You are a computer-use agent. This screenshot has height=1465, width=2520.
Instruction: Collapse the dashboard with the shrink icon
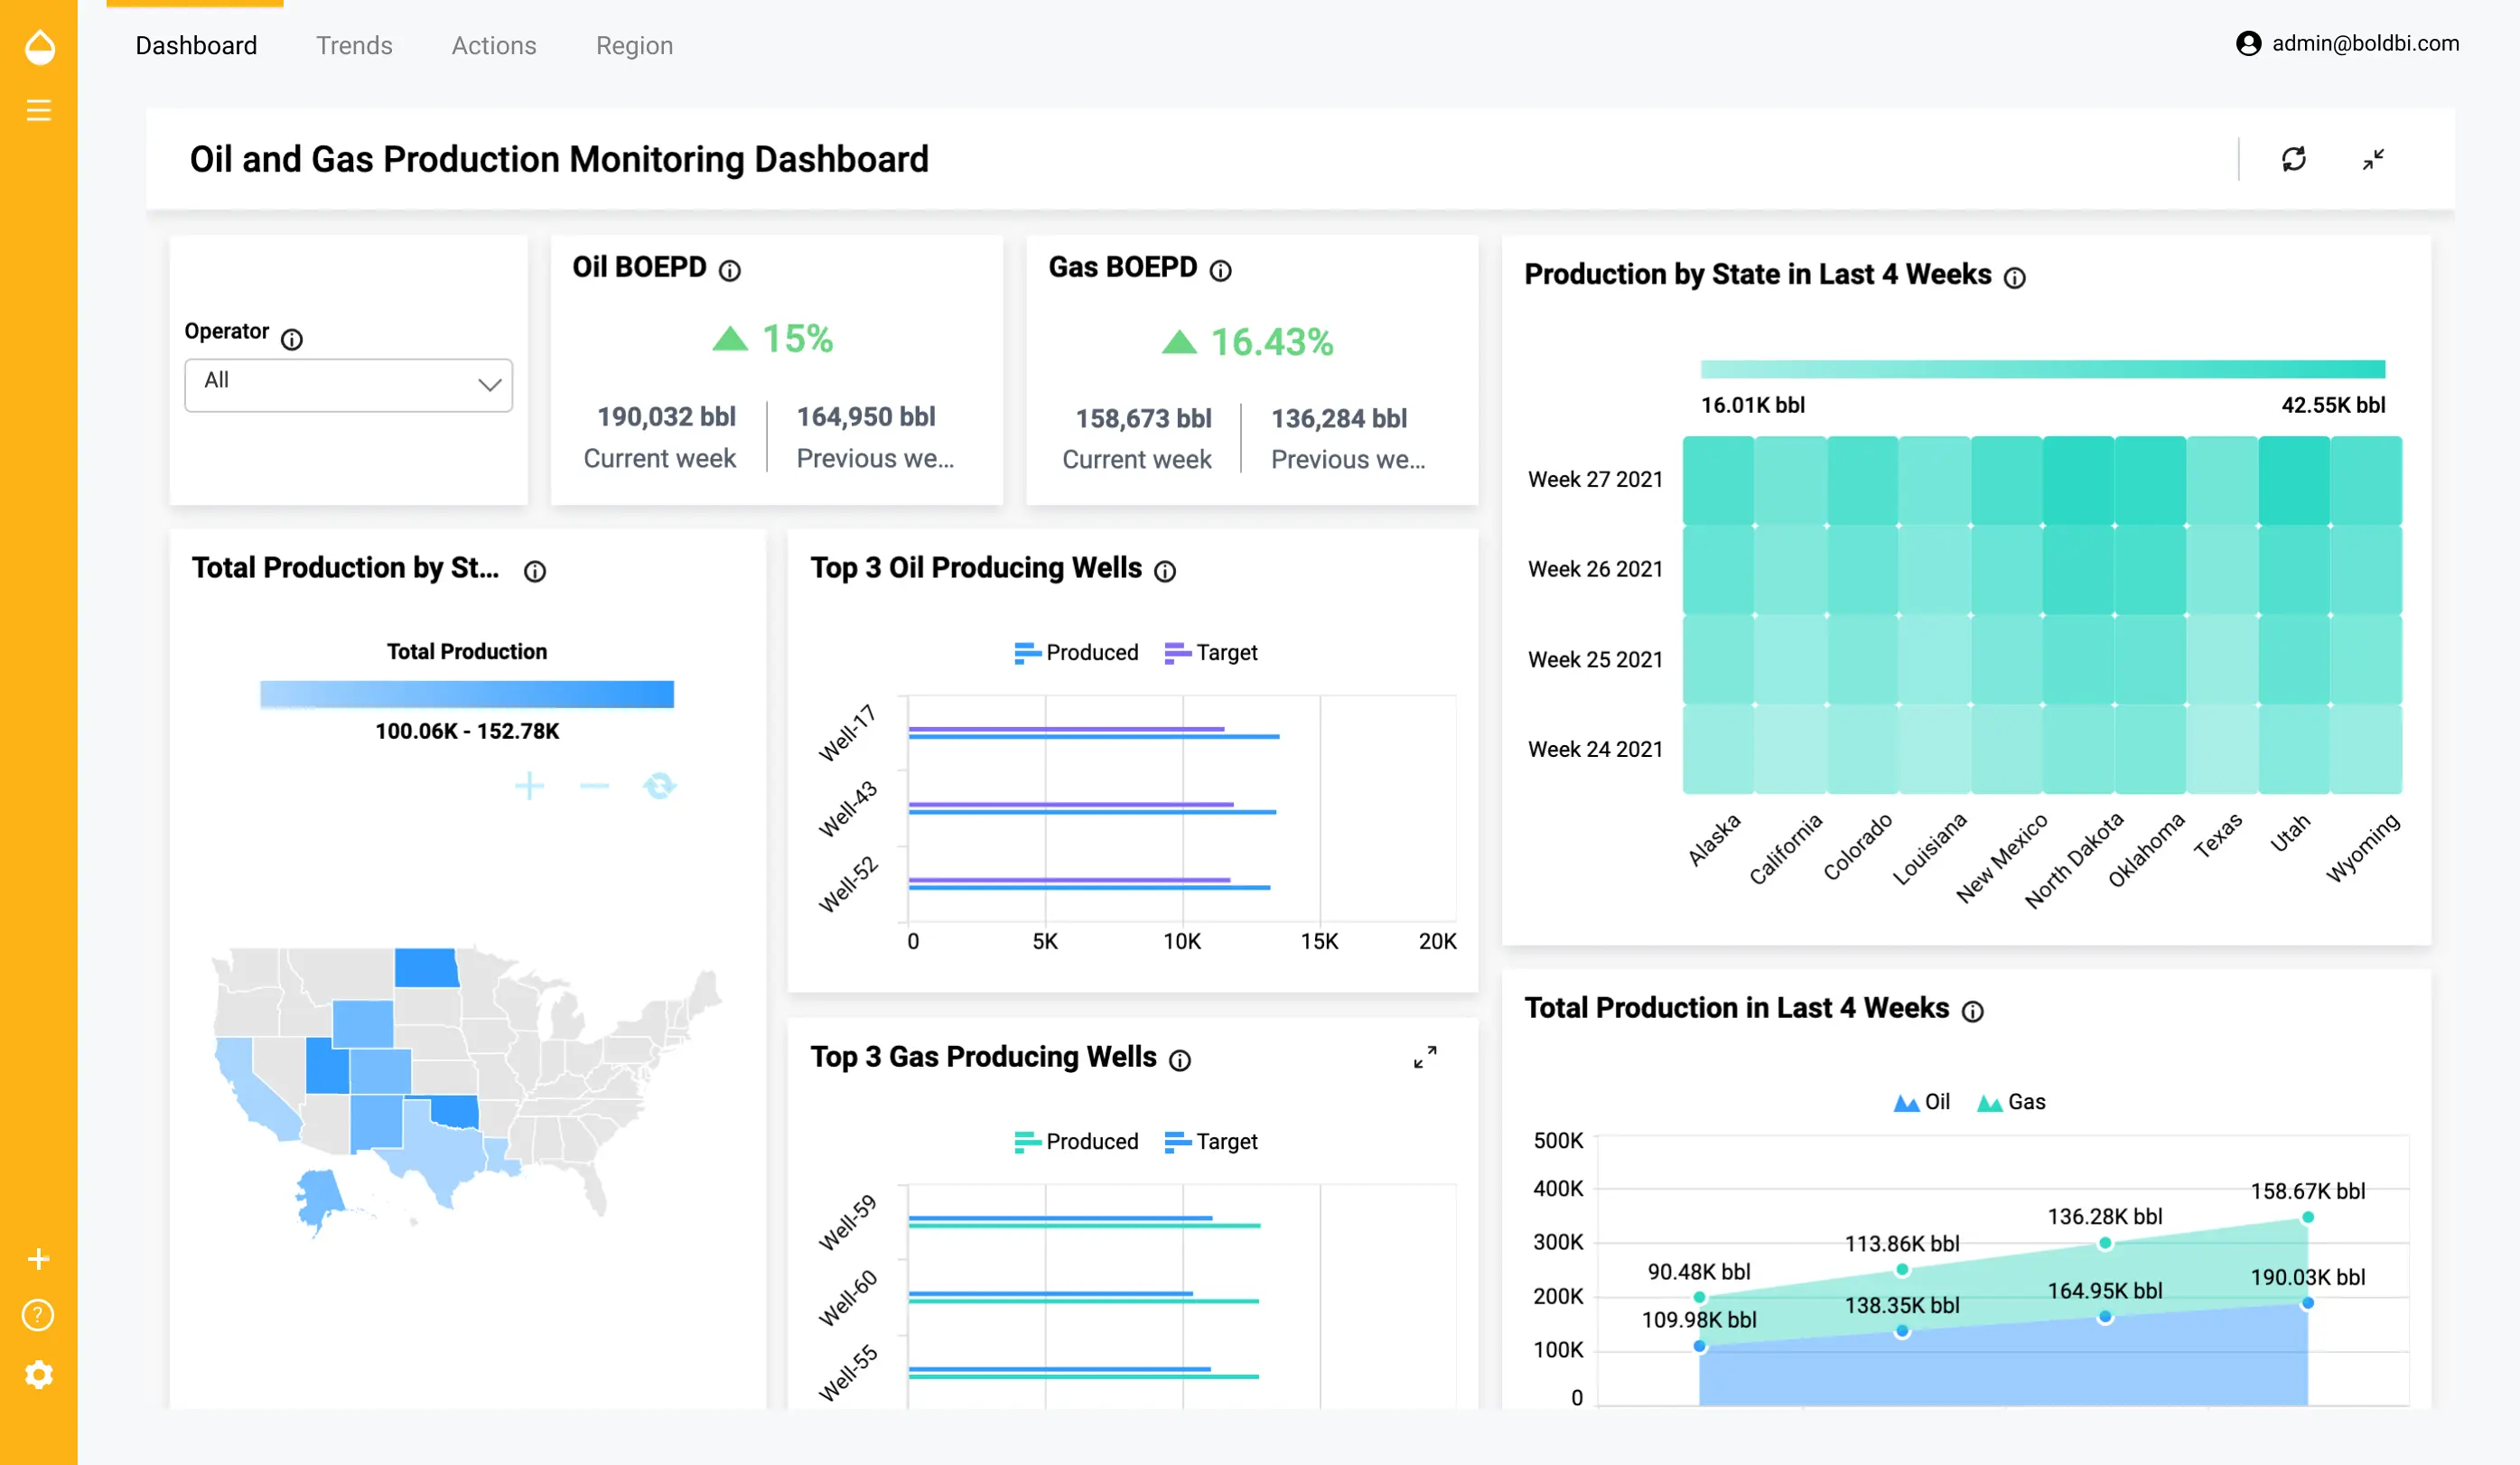pyautogui.click(x=2374, y=161)
